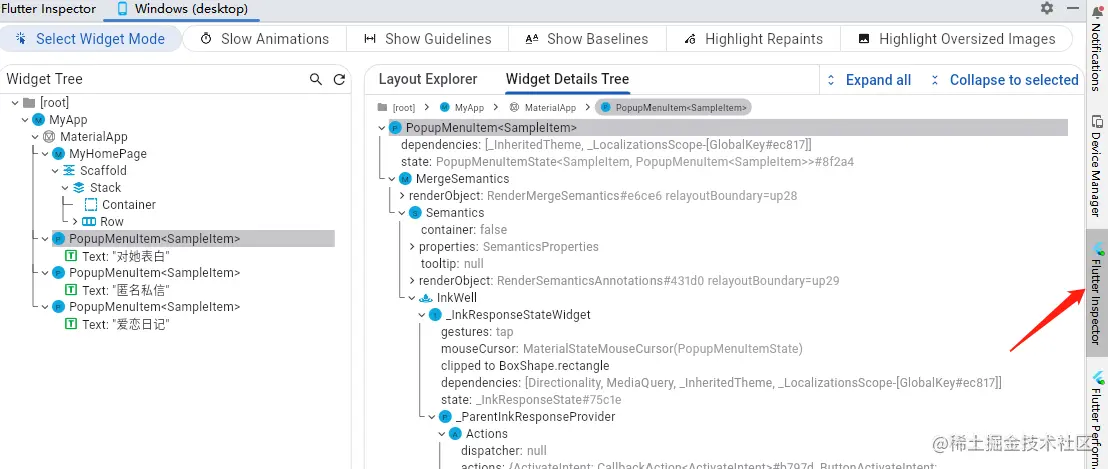This screenshot has height=469, width=1108.
Task: Click the MaterialApp icon in the Widget Tree
Action: [x=49, y=137]
